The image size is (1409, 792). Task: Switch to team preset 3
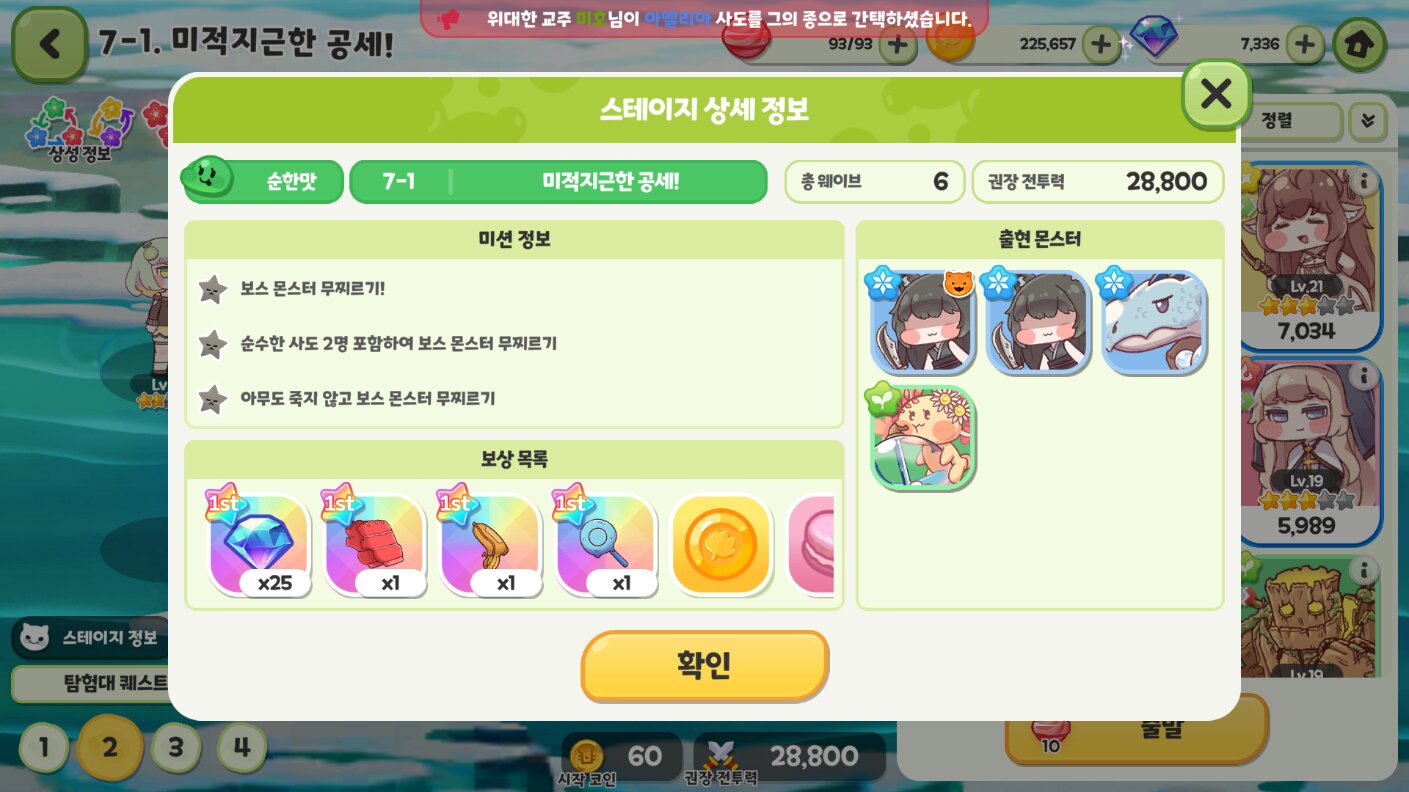tap(176, 747)
